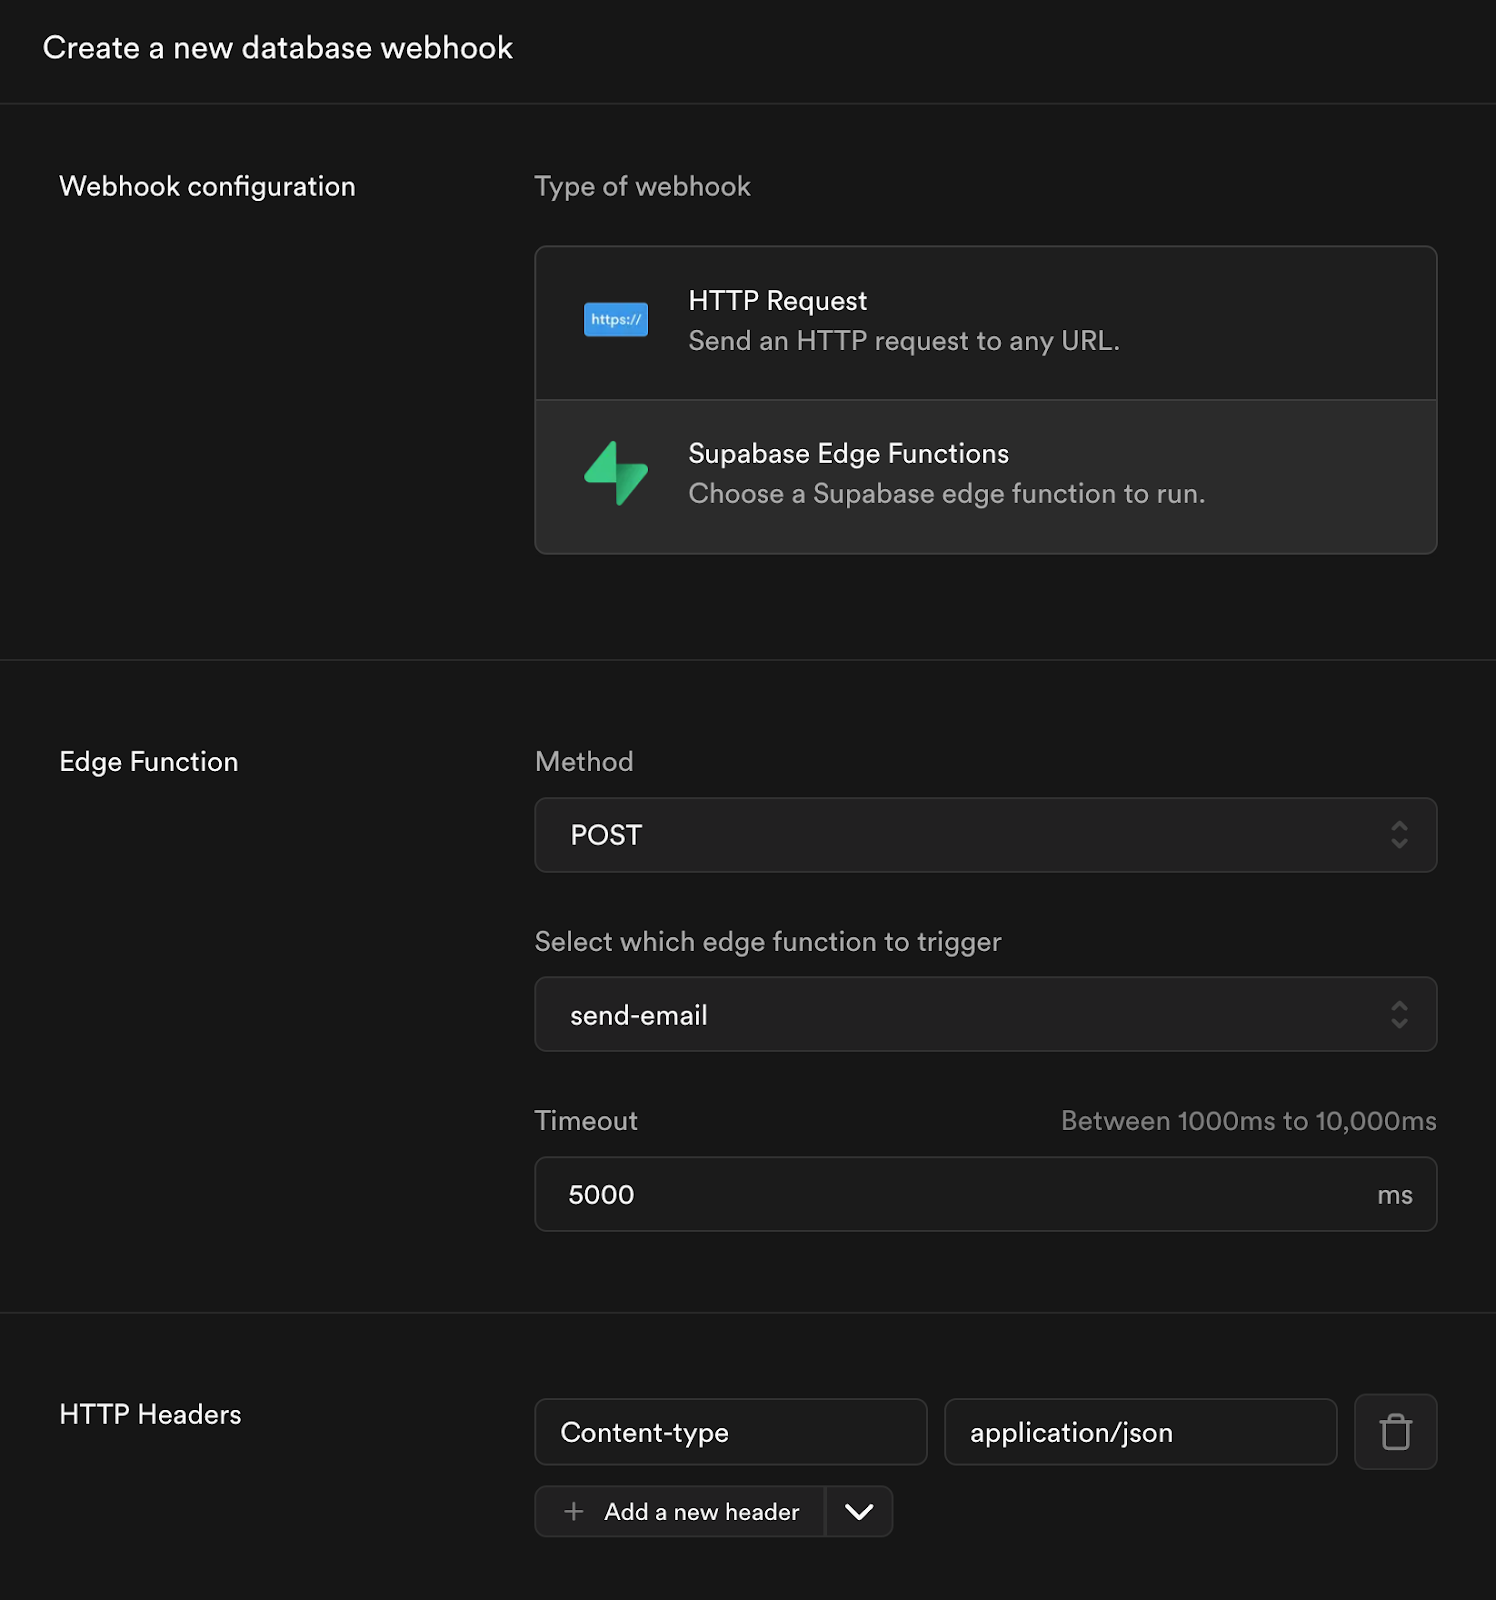This screenshot has height=1600, width=1496.
Task: Click the 'Webhook configuration' section label
Action: point(207,187)
